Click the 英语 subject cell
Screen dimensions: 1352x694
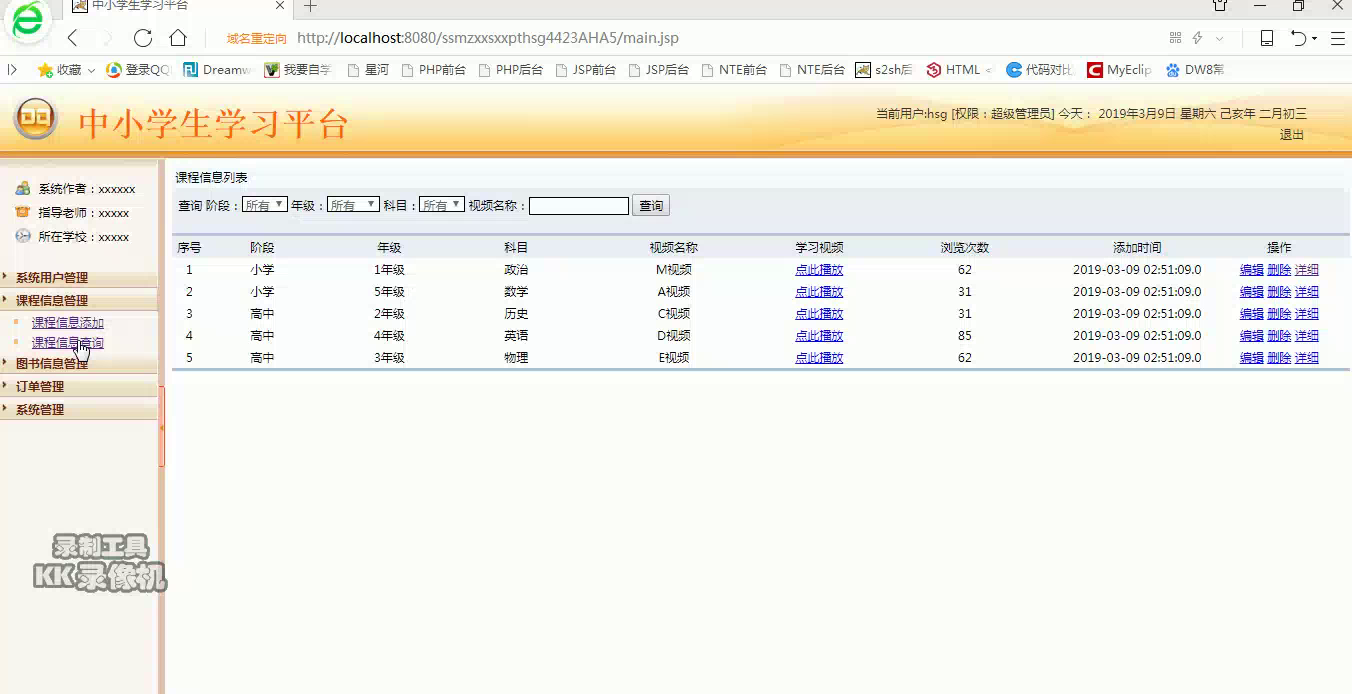click(x=516, y=336)
